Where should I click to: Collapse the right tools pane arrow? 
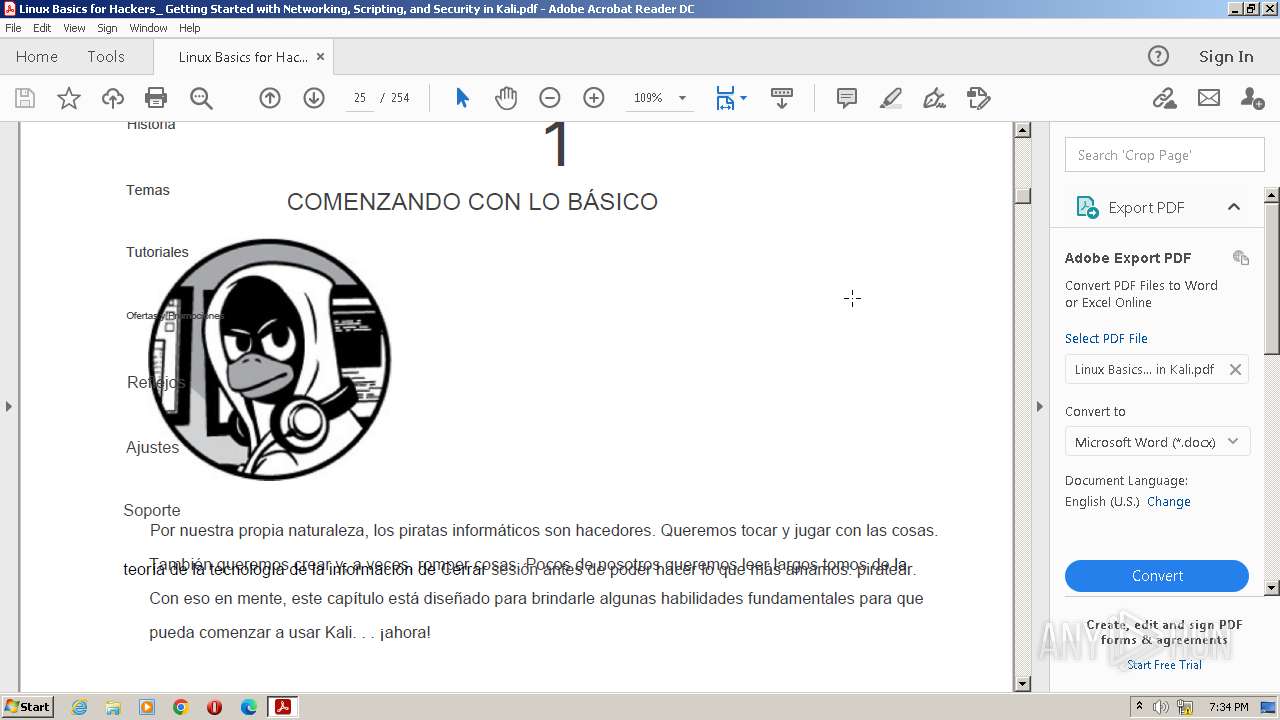point(1039,406)
